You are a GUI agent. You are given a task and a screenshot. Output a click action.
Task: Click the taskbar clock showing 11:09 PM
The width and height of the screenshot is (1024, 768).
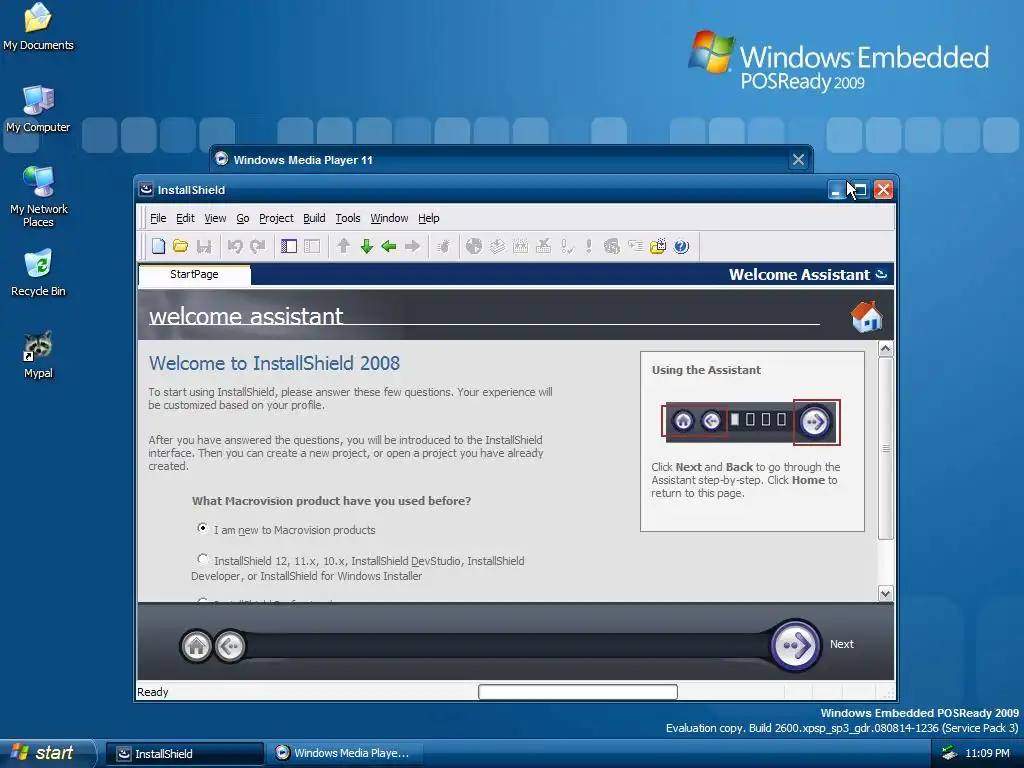point(987,753)
